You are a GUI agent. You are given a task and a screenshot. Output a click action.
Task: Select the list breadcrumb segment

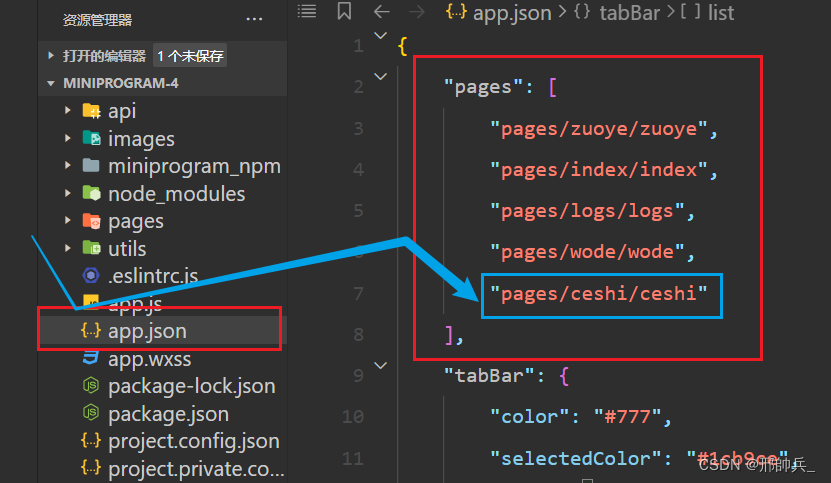pos(721,12)
